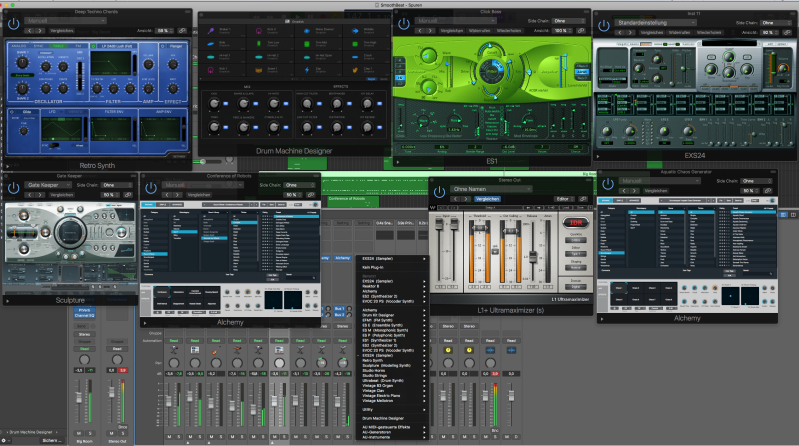The width and height of the screenshot is (799, 446).
Task: Go to previous preset in Retro Synth
Action: [x=30, y=31]
